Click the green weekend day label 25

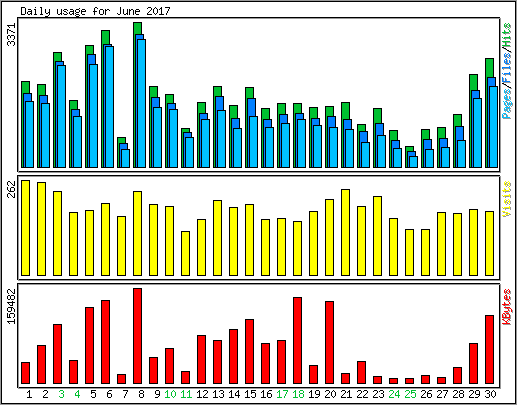pos(410,394)
